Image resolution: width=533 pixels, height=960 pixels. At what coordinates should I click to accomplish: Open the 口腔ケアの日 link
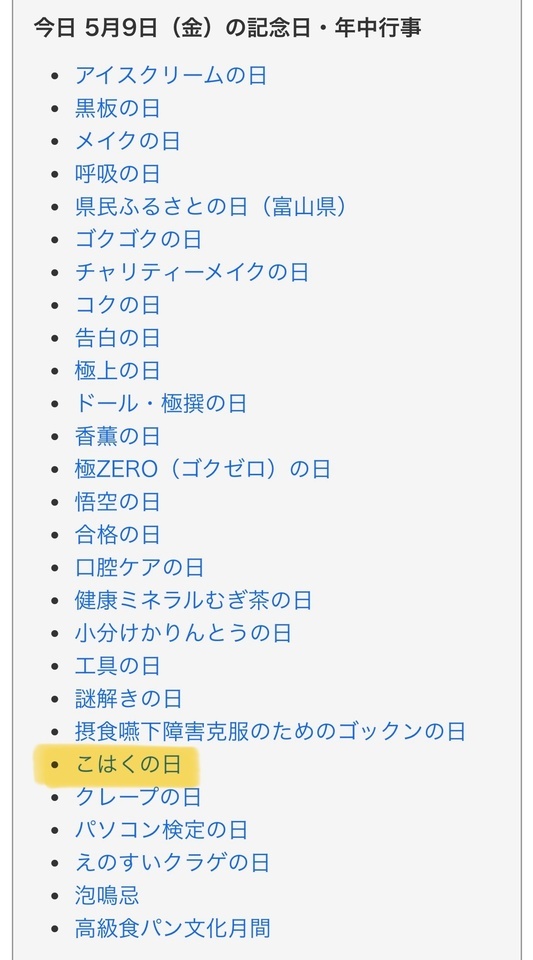[x=140, y=568]
